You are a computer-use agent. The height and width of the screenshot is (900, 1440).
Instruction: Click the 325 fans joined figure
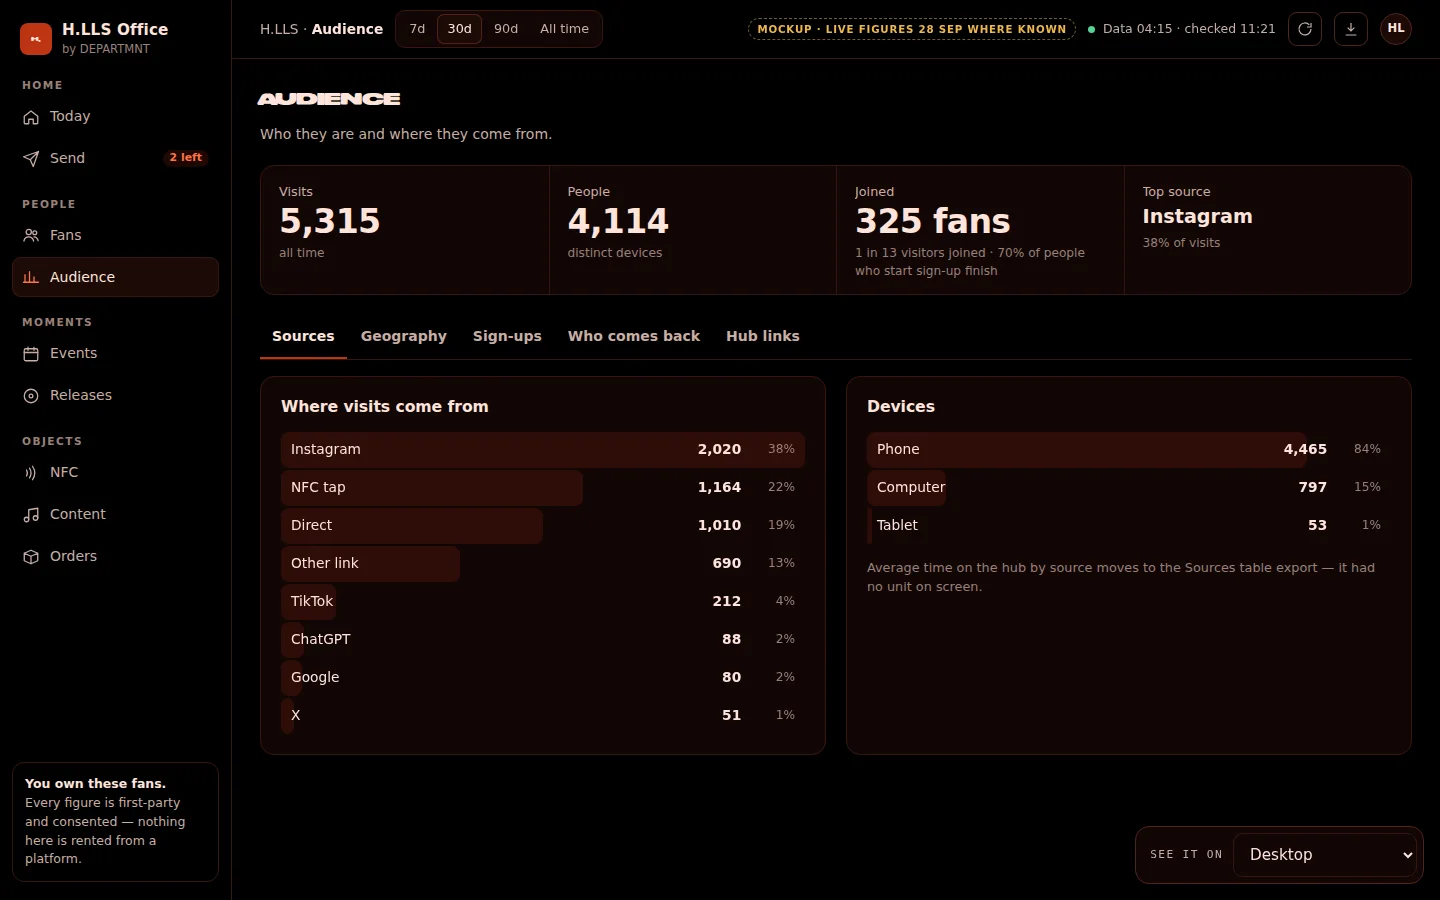click(x=933, y=221)
